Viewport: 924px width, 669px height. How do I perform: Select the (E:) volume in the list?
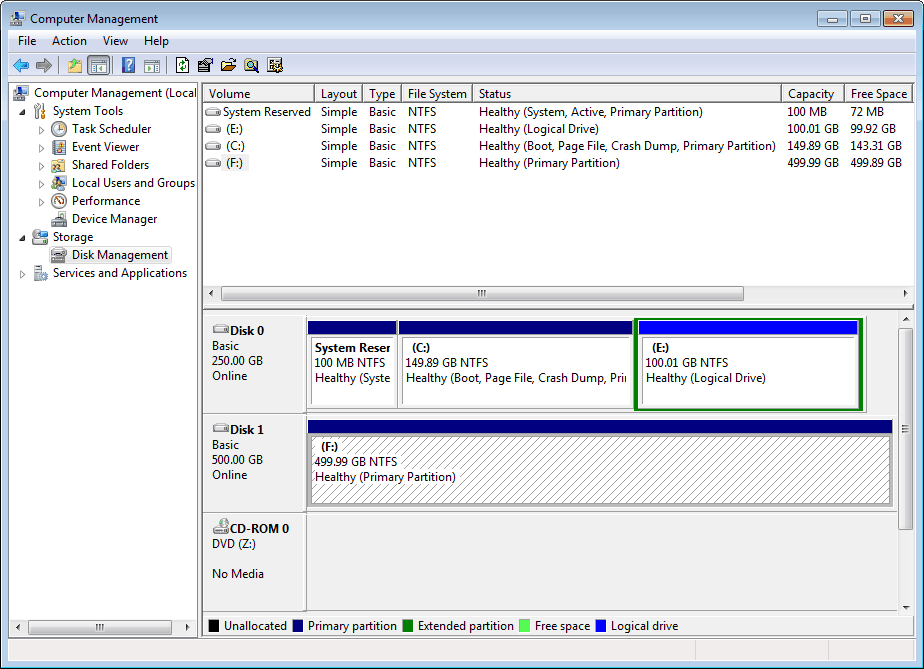click(x=557, y=129)
